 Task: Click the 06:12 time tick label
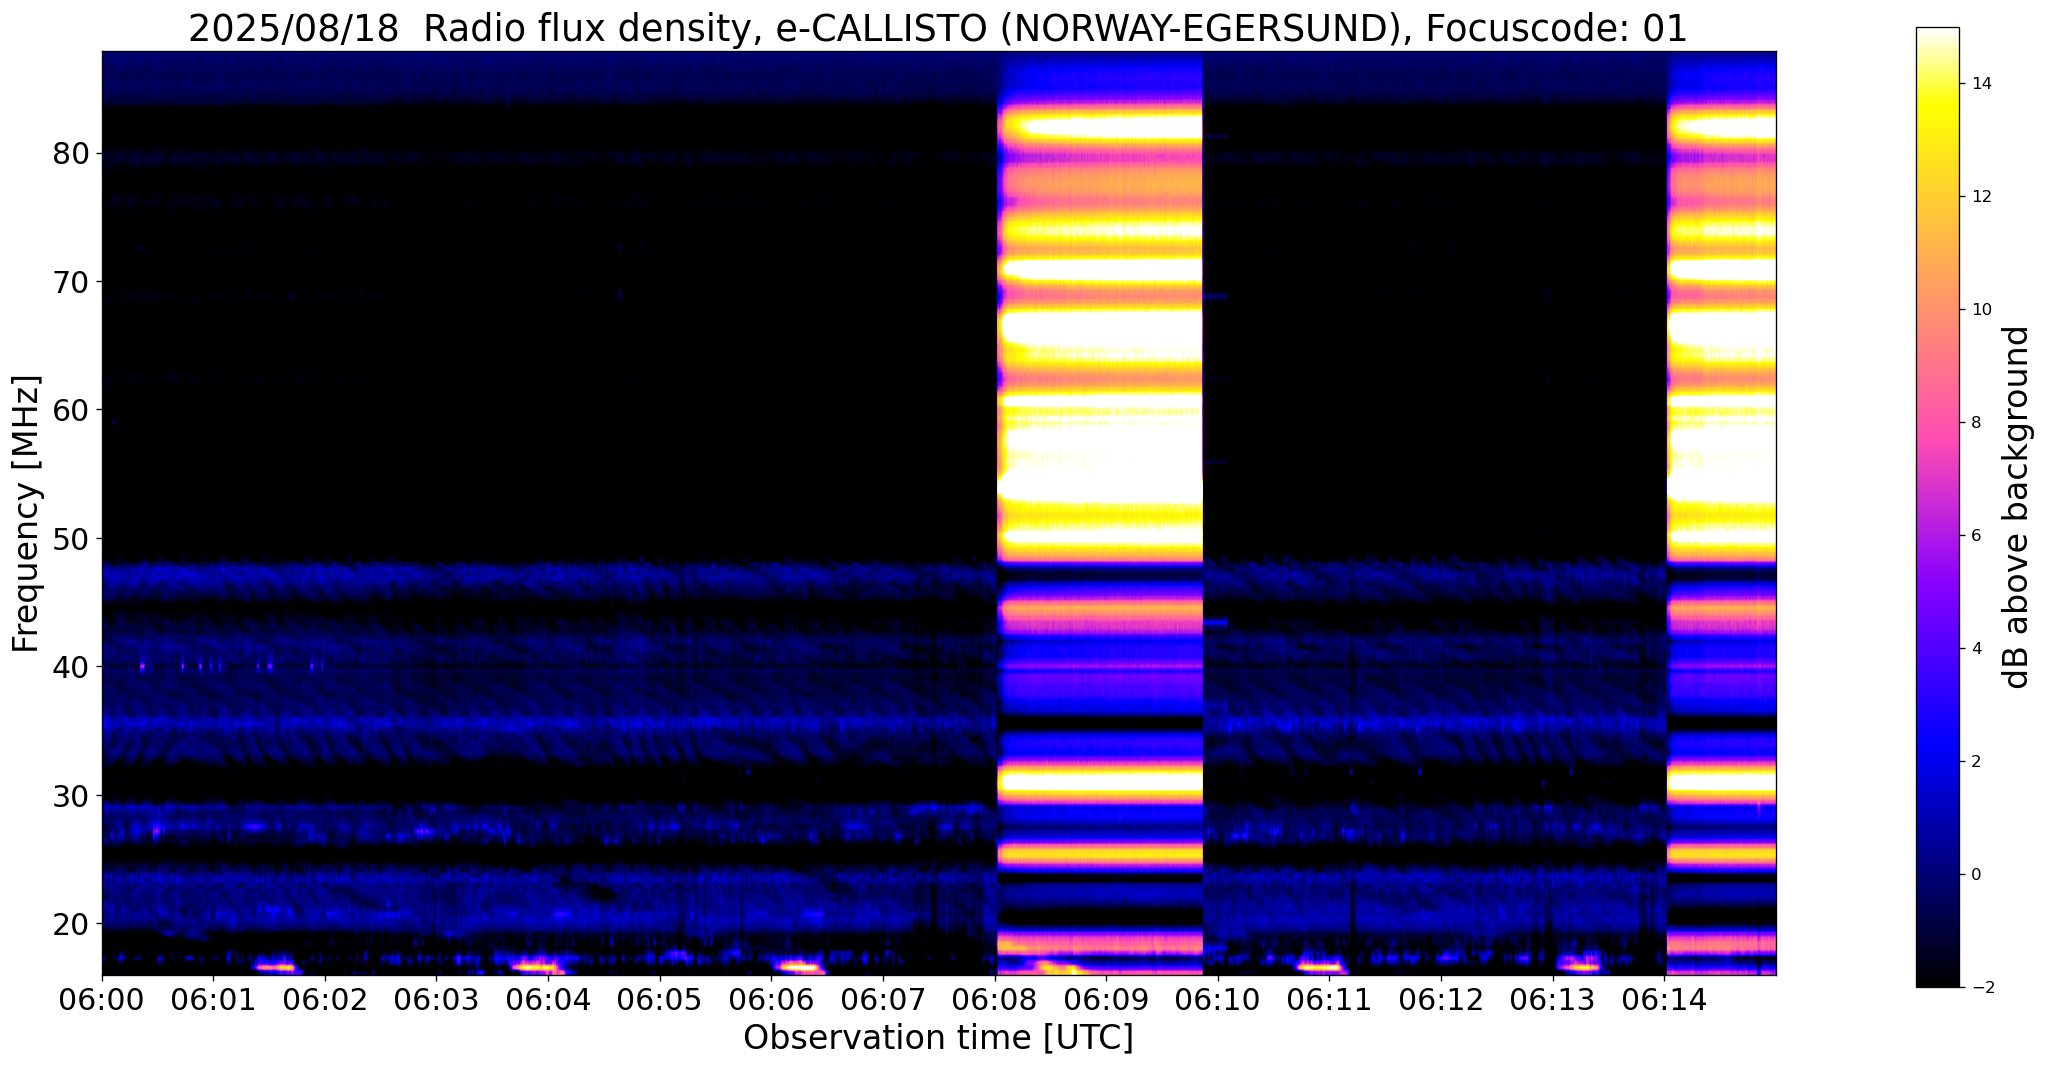[x=1441, y=1000]
